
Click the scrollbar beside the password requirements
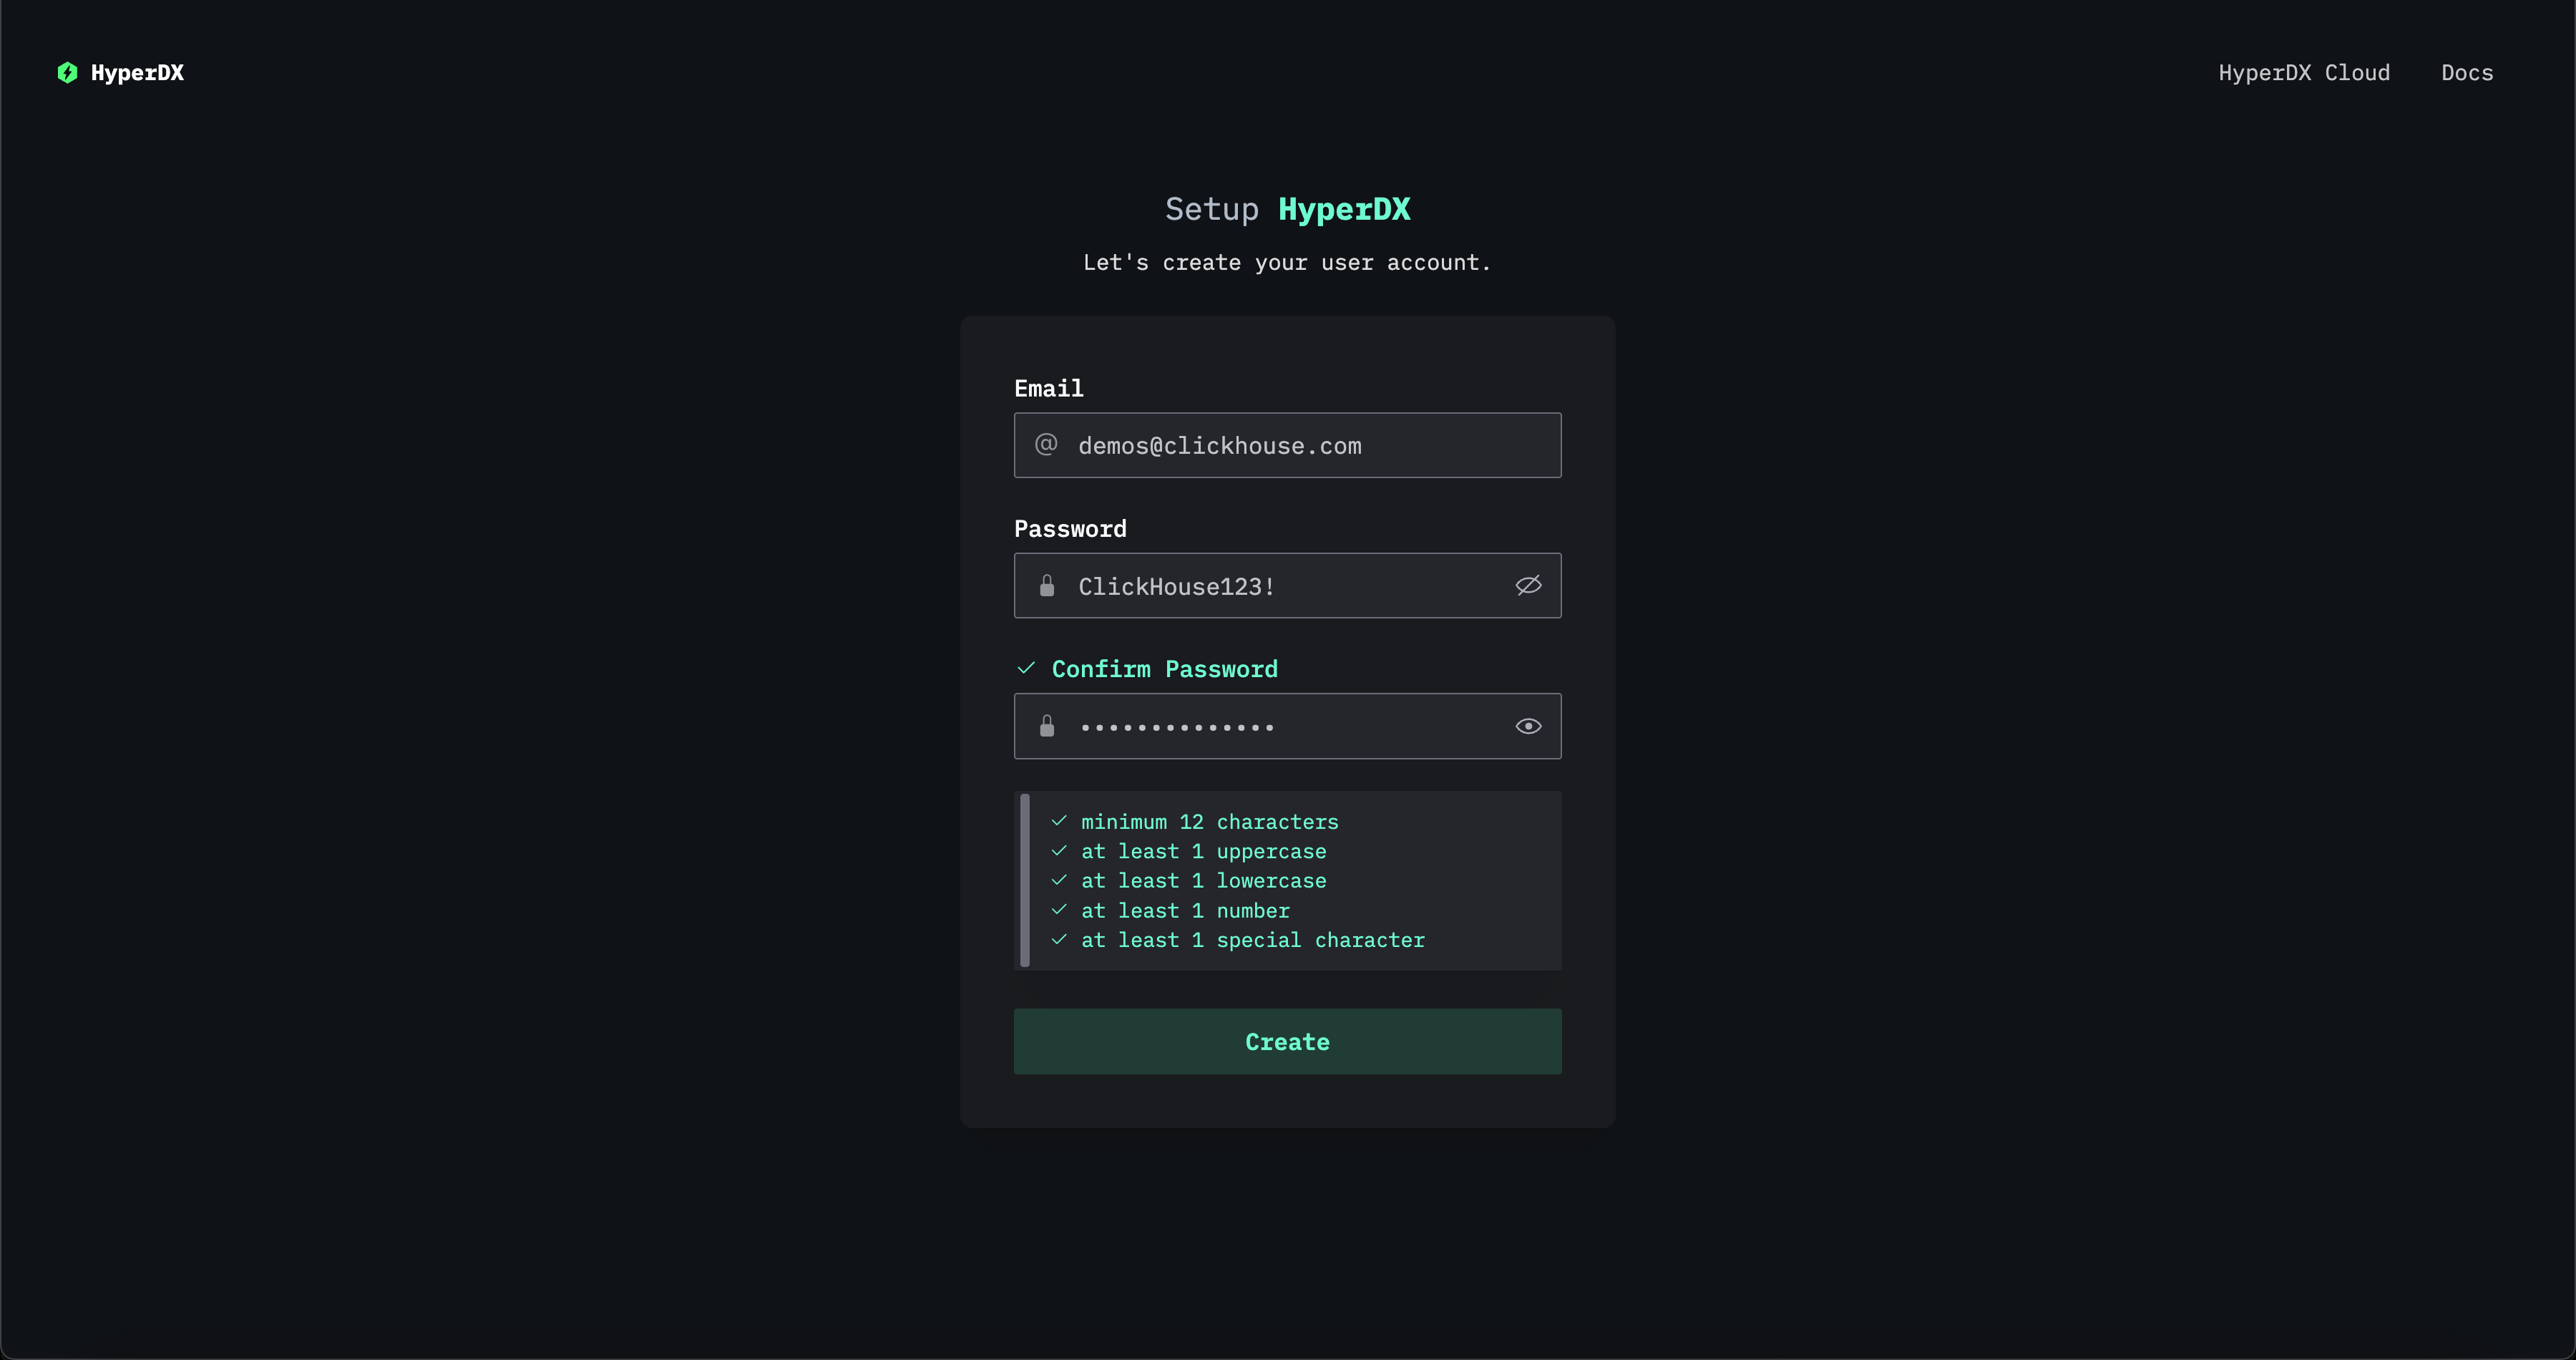point(1025,880)
